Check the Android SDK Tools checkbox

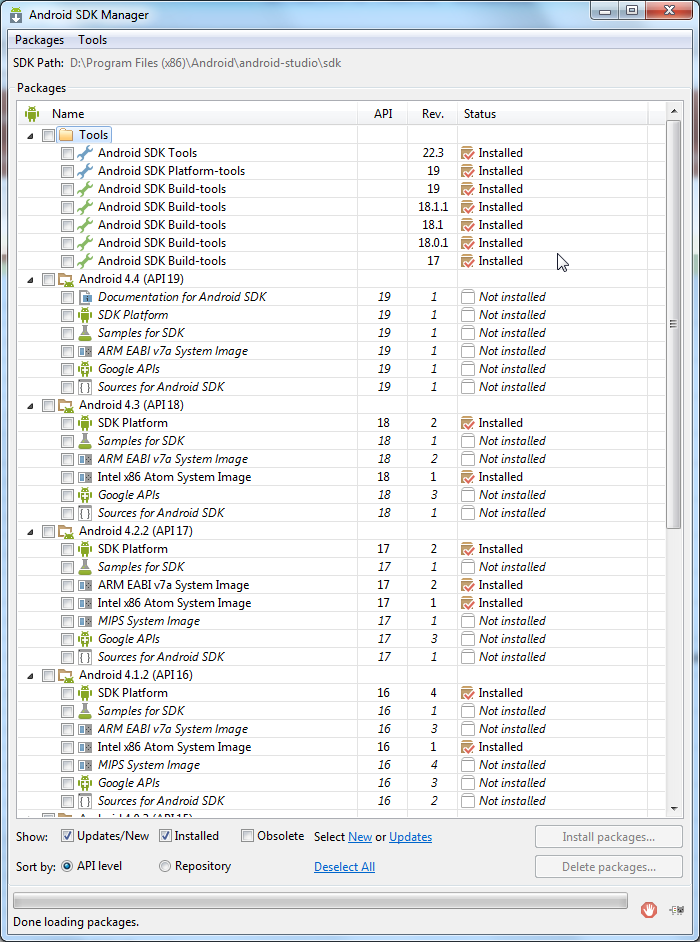click(67, 153)
